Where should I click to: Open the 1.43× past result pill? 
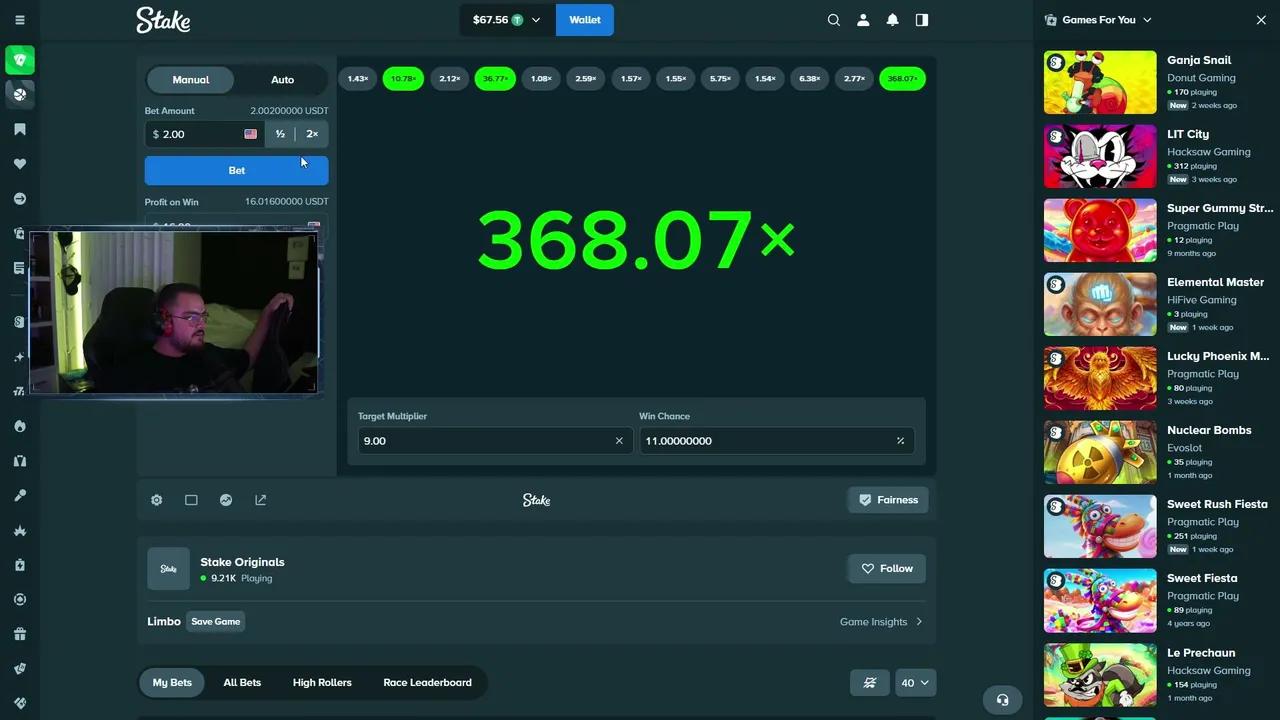tap(358, 79)
